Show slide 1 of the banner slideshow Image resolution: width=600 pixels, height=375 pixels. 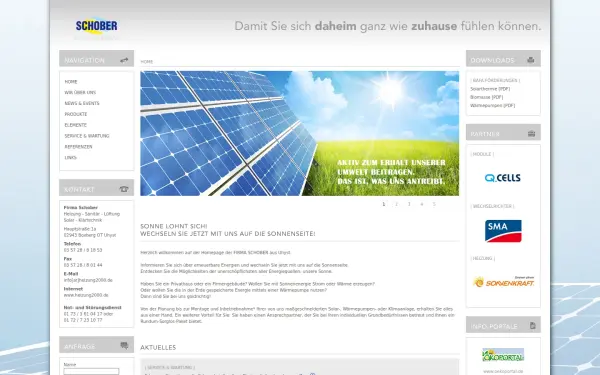point(384,204)
